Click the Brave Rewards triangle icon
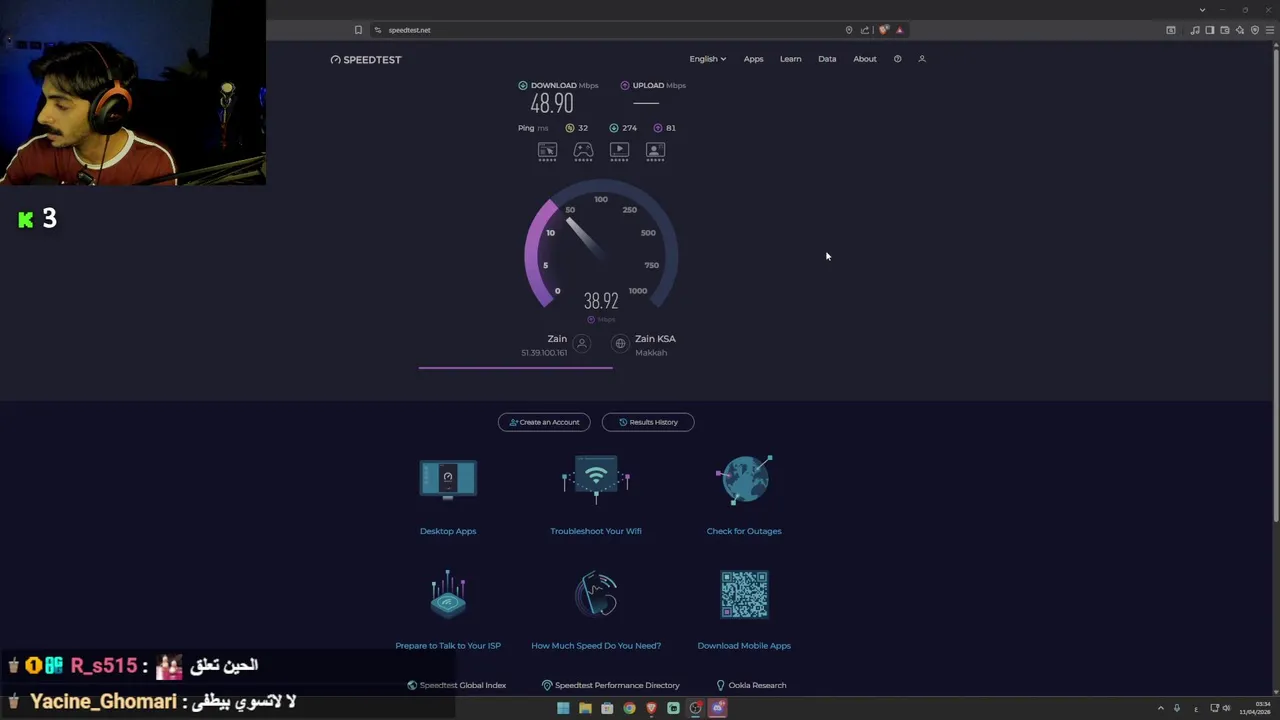This screenshot has height=720, width=1280. pos(900,30)
